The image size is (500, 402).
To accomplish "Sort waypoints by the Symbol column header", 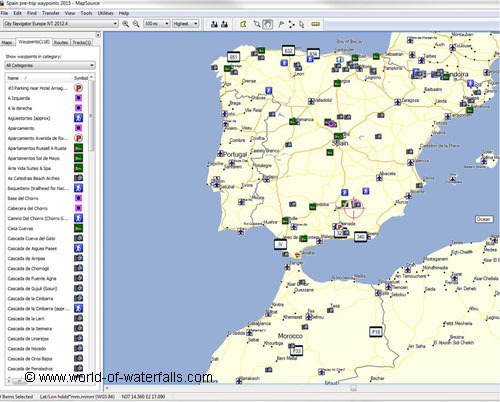I will pos(81,78).
